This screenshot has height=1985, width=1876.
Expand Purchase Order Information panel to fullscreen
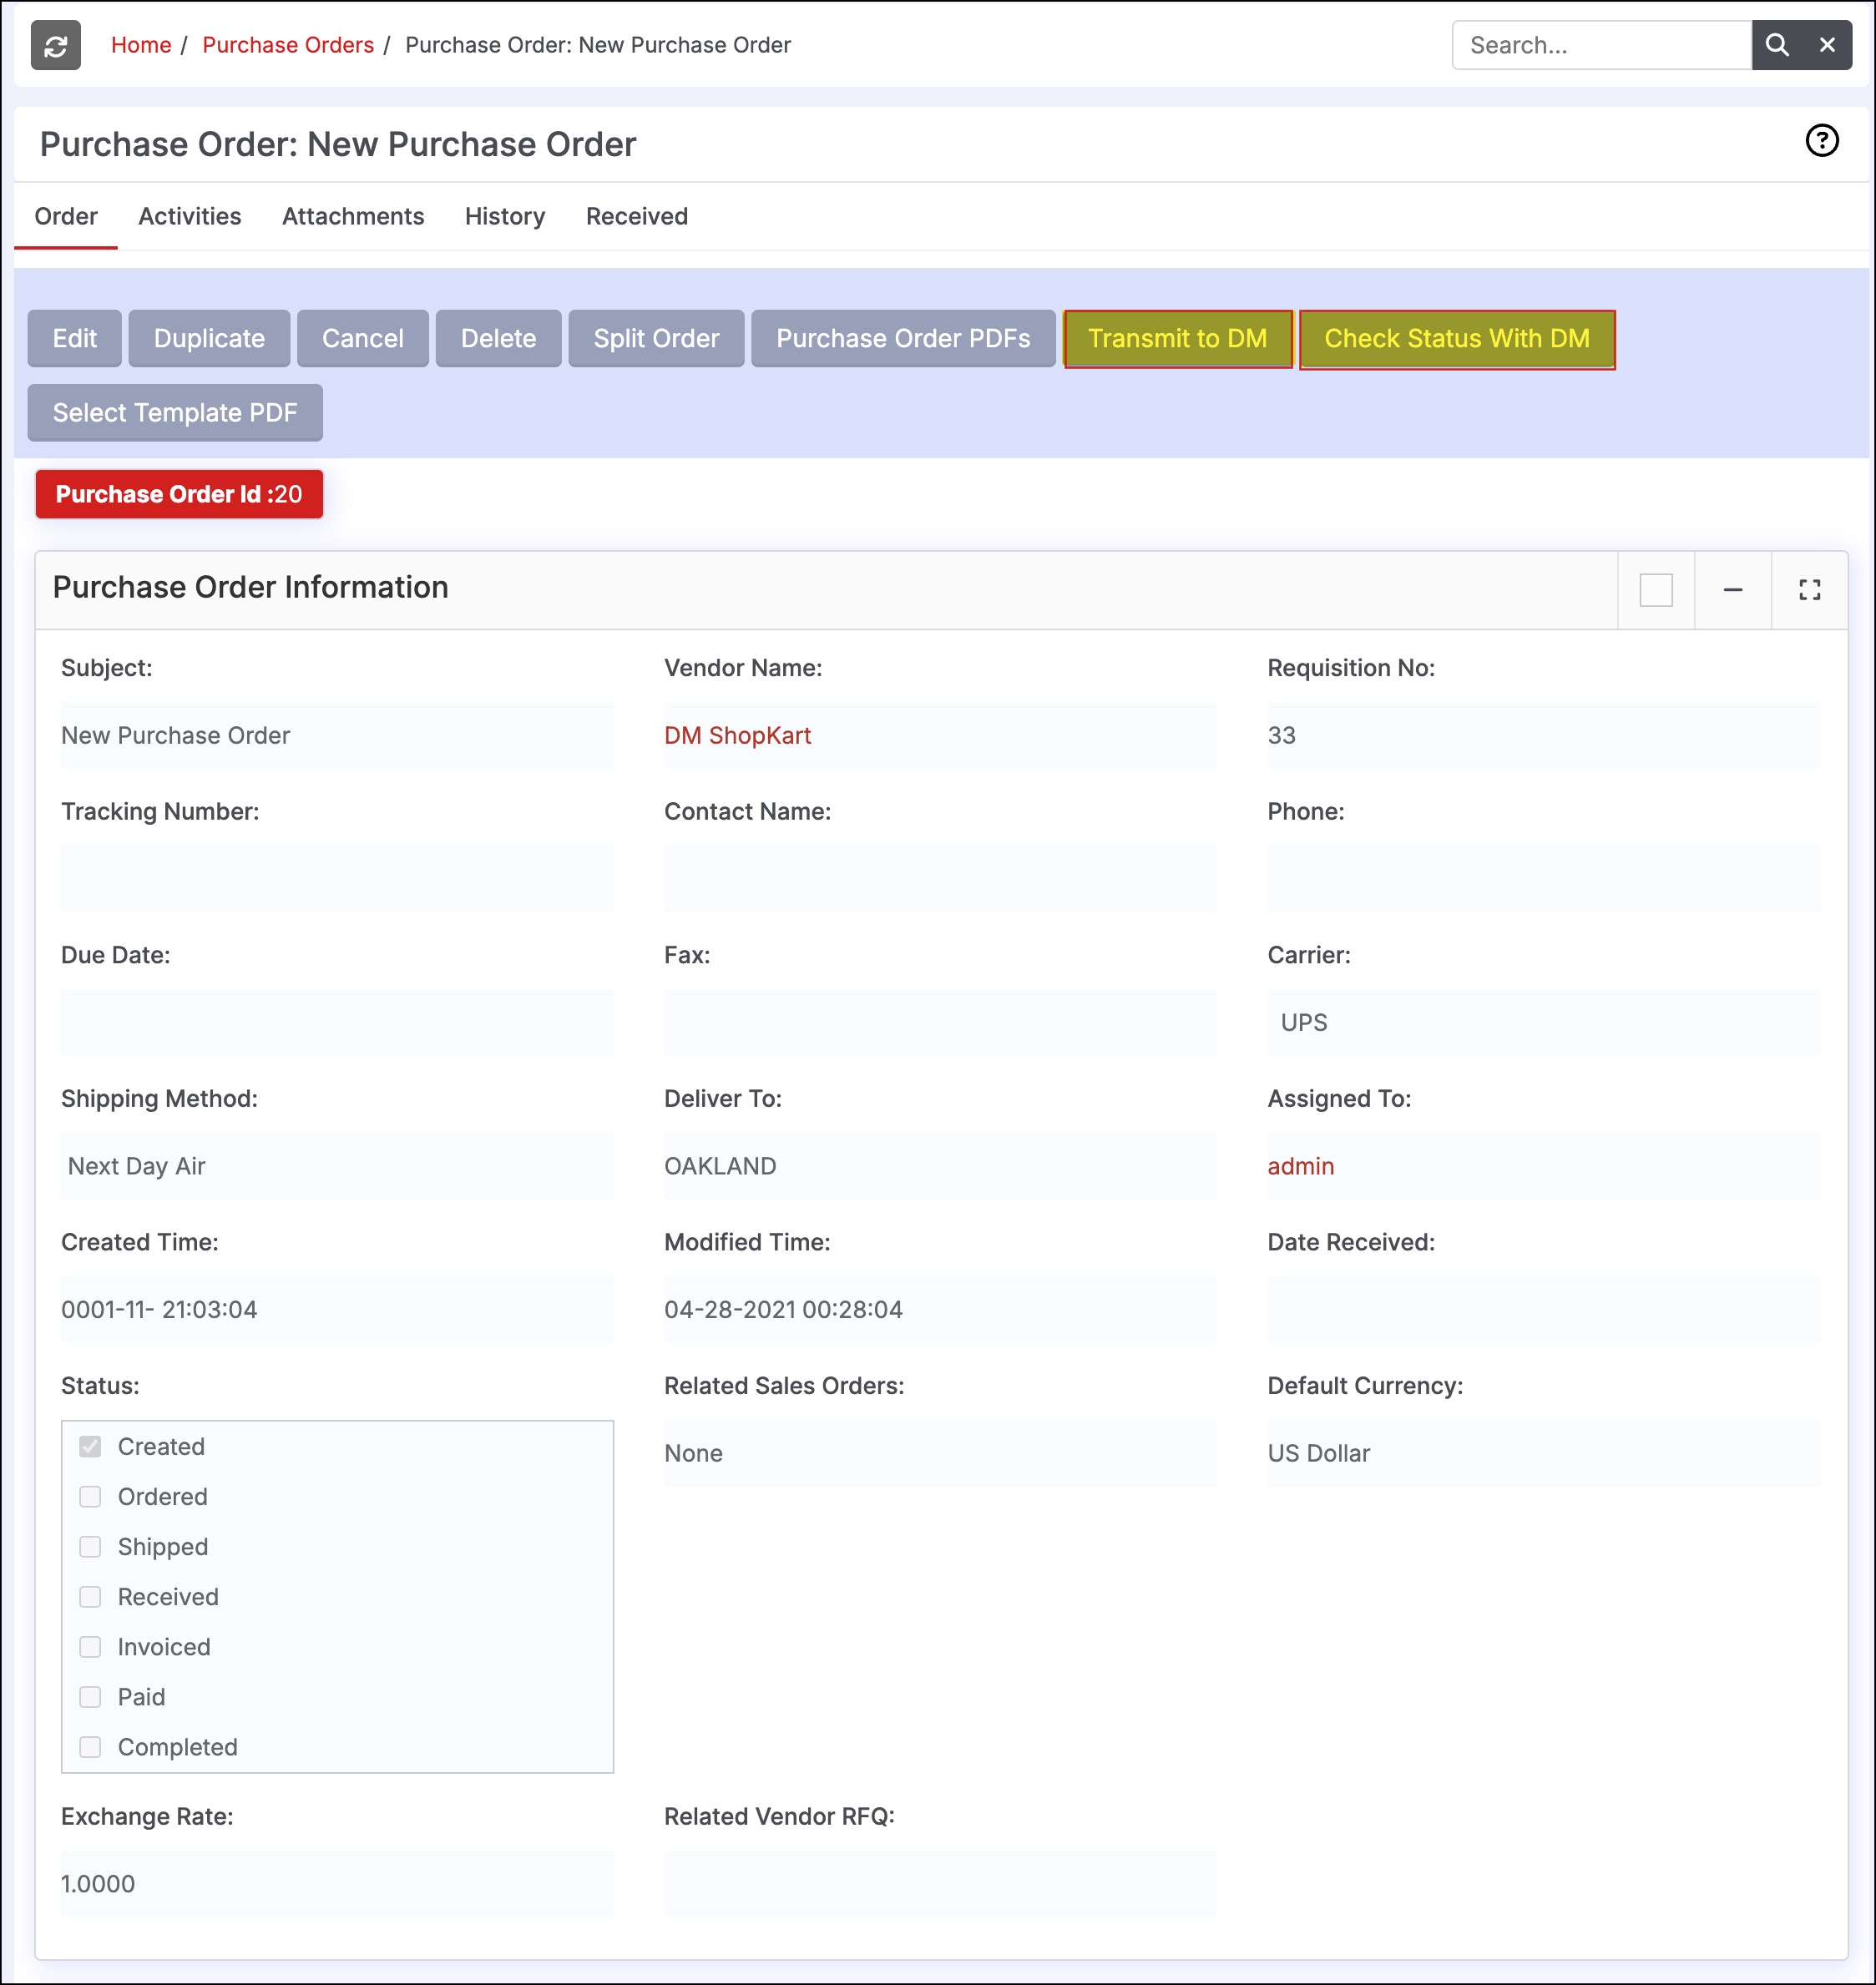(1808, 590)
